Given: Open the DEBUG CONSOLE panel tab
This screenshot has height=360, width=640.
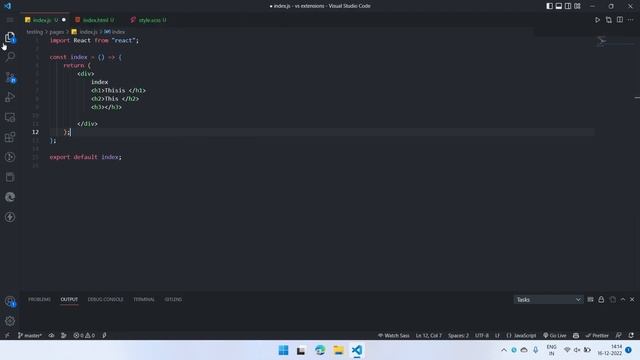Looking at the screenshot, I should (x=105, y=300).
